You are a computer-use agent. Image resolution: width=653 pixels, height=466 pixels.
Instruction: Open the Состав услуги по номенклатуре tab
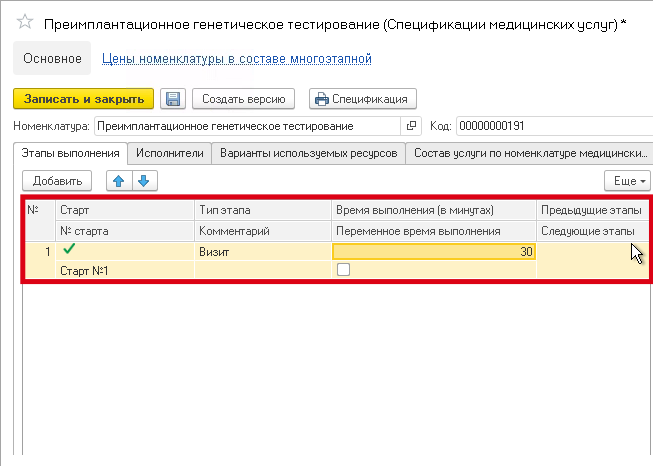(x=527, y=153)
